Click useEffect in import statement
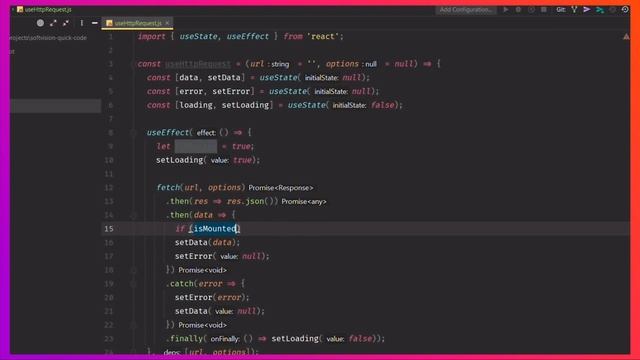This screenshot has width=640, height=360. tap(248, 36)
